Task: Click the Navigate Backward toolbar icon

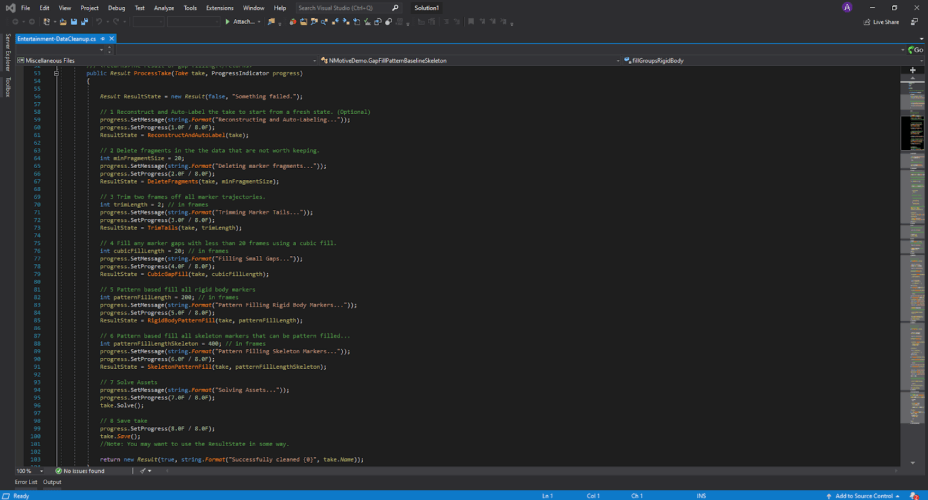Action: point(15,22)
